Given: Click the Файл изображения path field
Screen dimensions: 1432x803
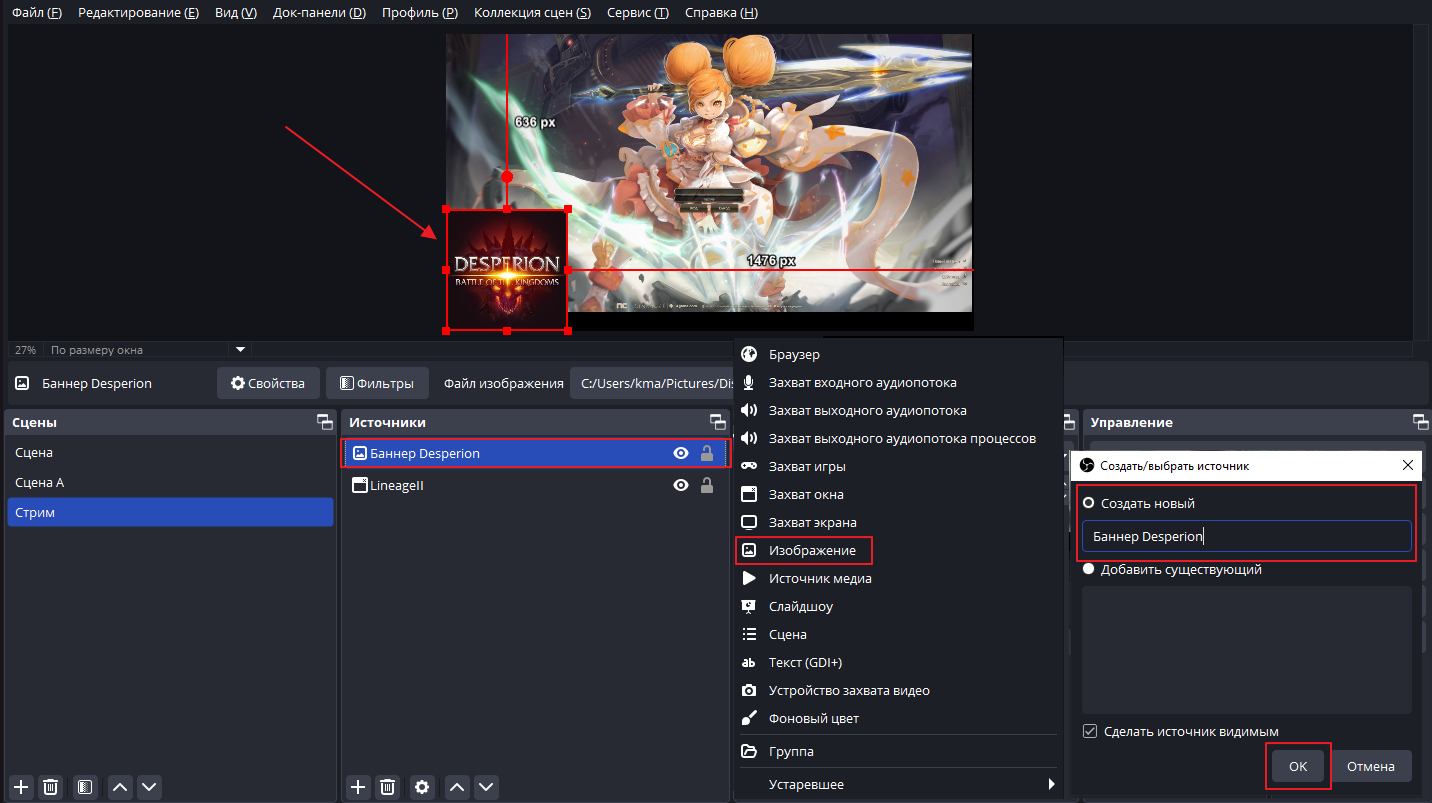Looking at the screenshot, I should point(653,383).
